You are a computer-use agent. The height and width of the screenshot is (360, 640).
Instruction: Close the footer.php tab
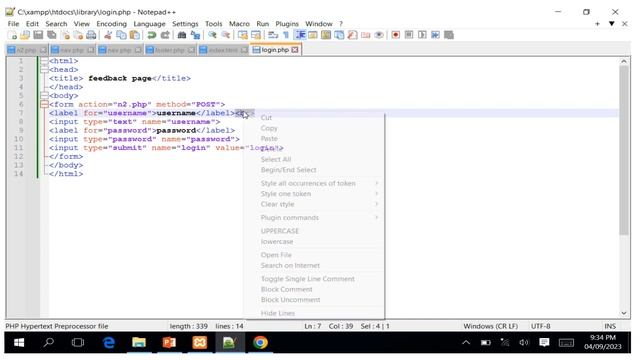(191, 50)
